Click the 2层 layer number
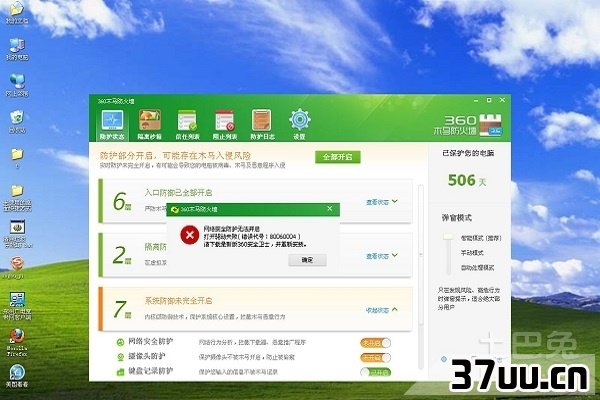 pos(122,255)
